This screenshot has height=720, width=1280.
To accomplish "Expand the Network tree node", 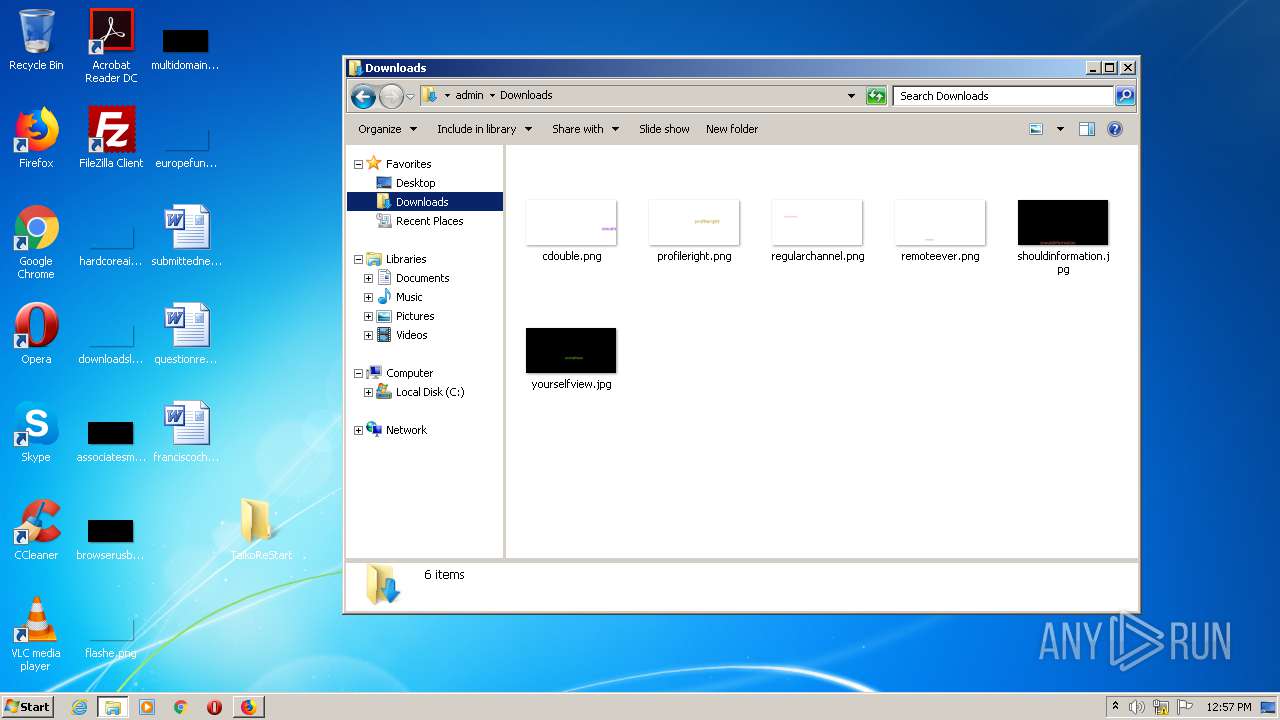I will click(358, 430).
